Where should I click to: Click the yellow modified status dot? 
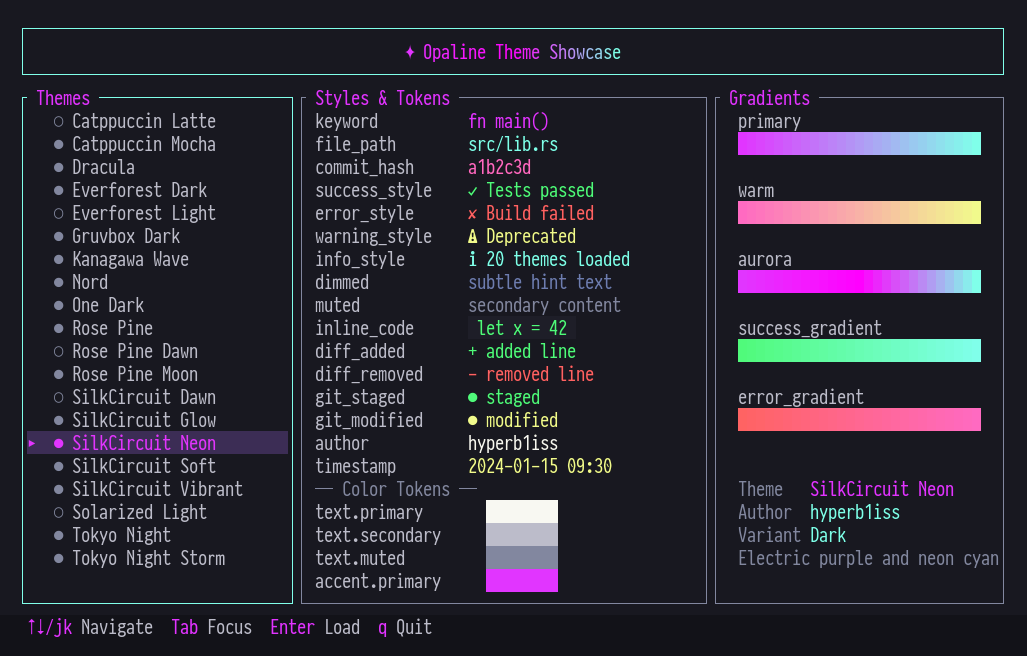(472, 420)
